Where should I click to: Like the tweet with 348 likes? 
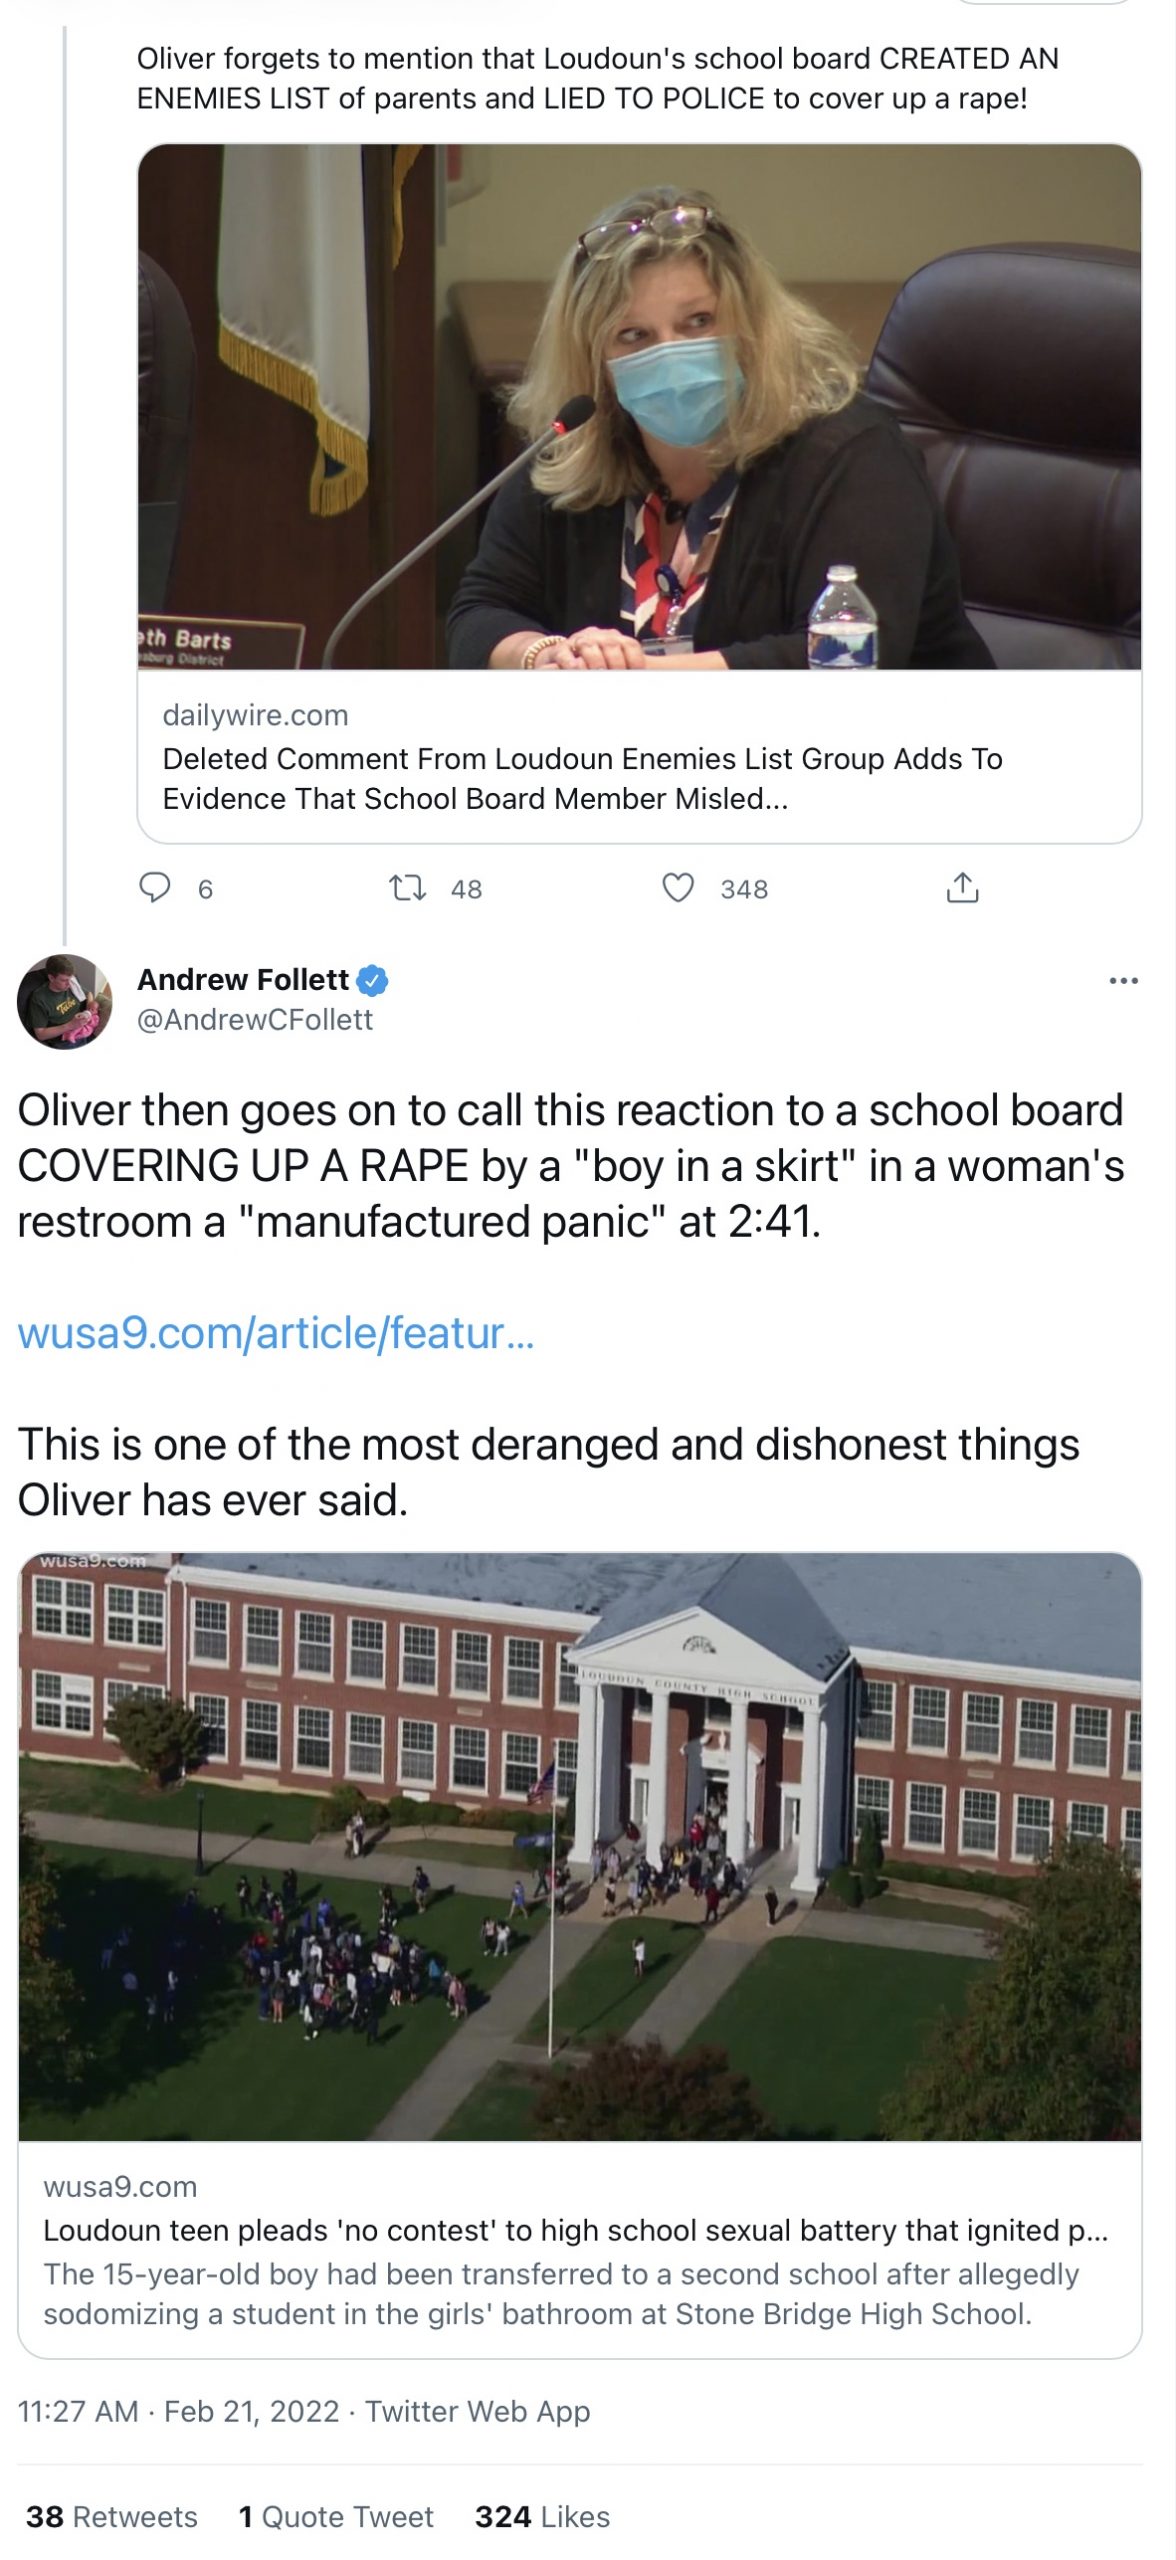click(678, 888)
